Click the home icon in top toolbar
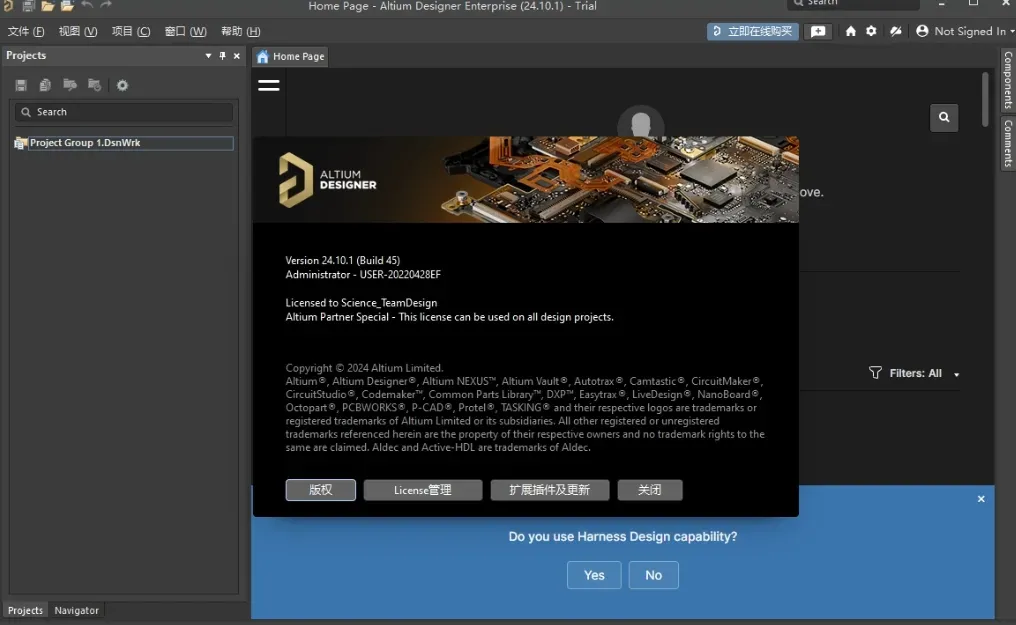Screen dimensions: 1016x625 coord(851,31)
